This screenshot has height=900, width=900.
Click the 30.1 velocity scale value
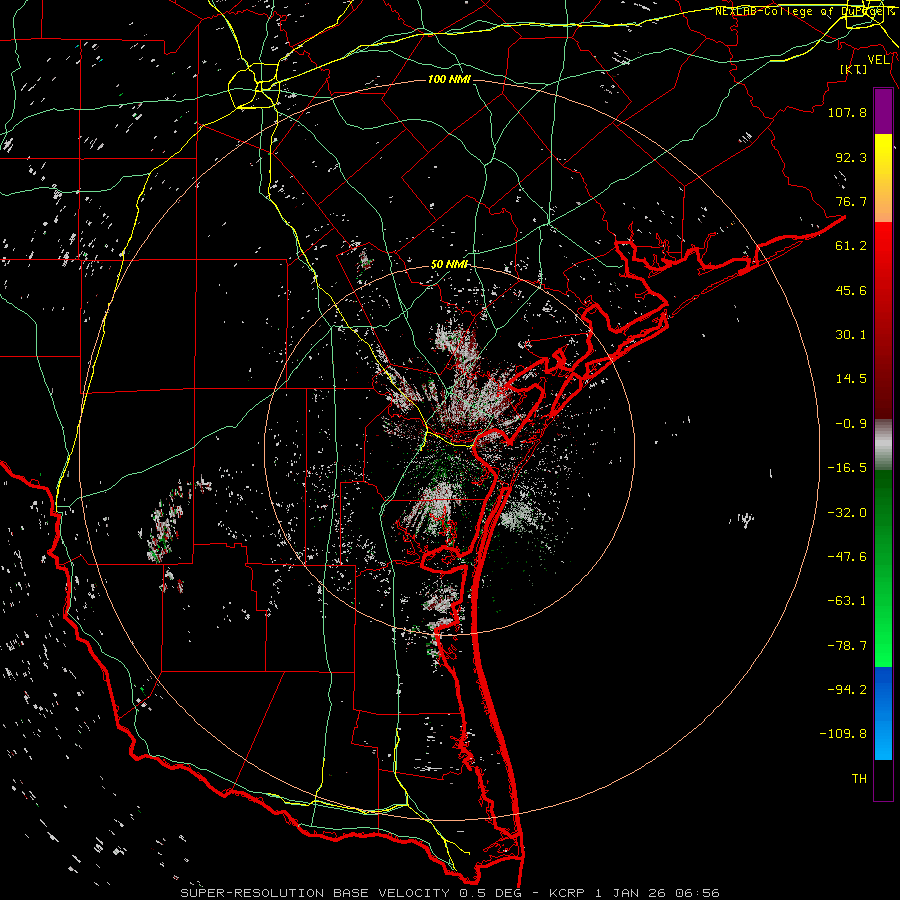pyautogui.click(x=851, y=335)
